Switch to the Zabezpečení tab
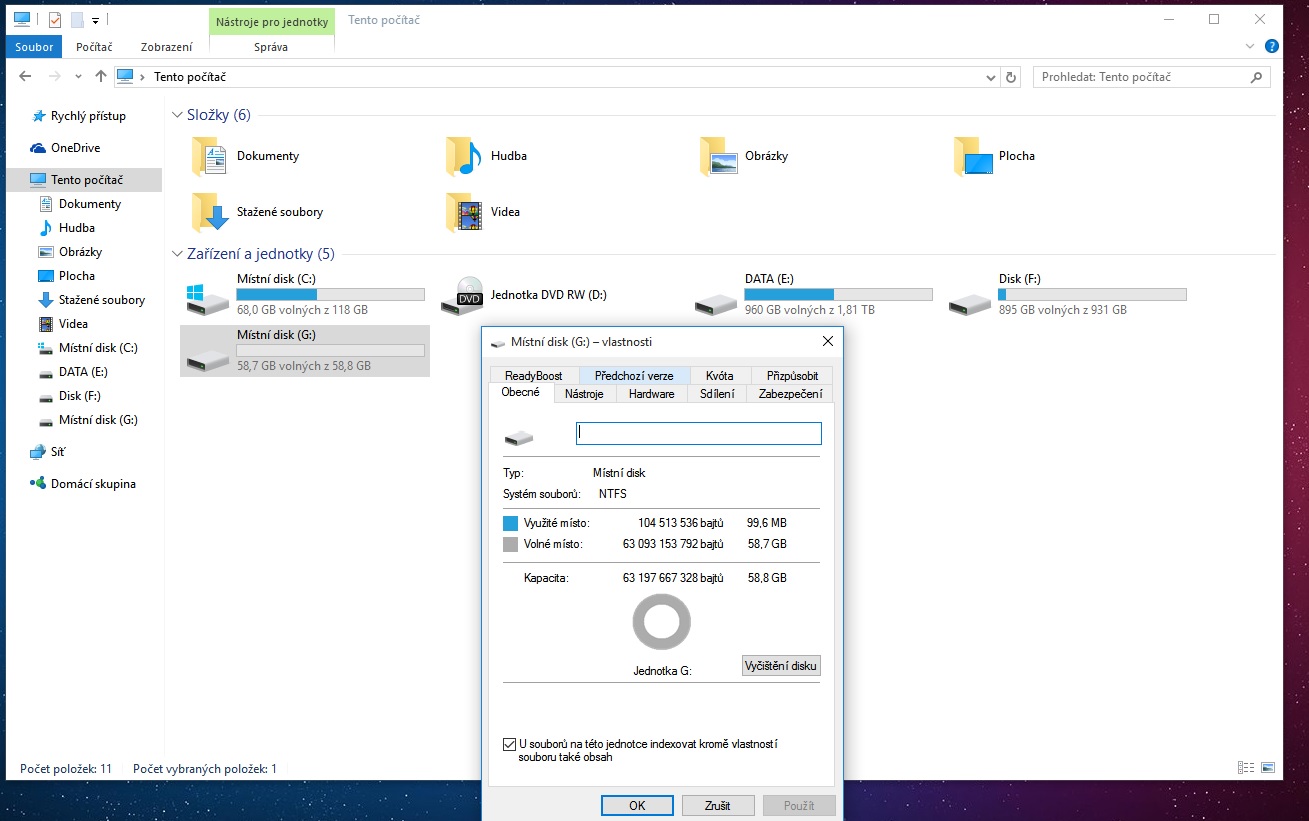Image resolution: width=1309 pixels, height=821 pixels. tap(790, 394)
